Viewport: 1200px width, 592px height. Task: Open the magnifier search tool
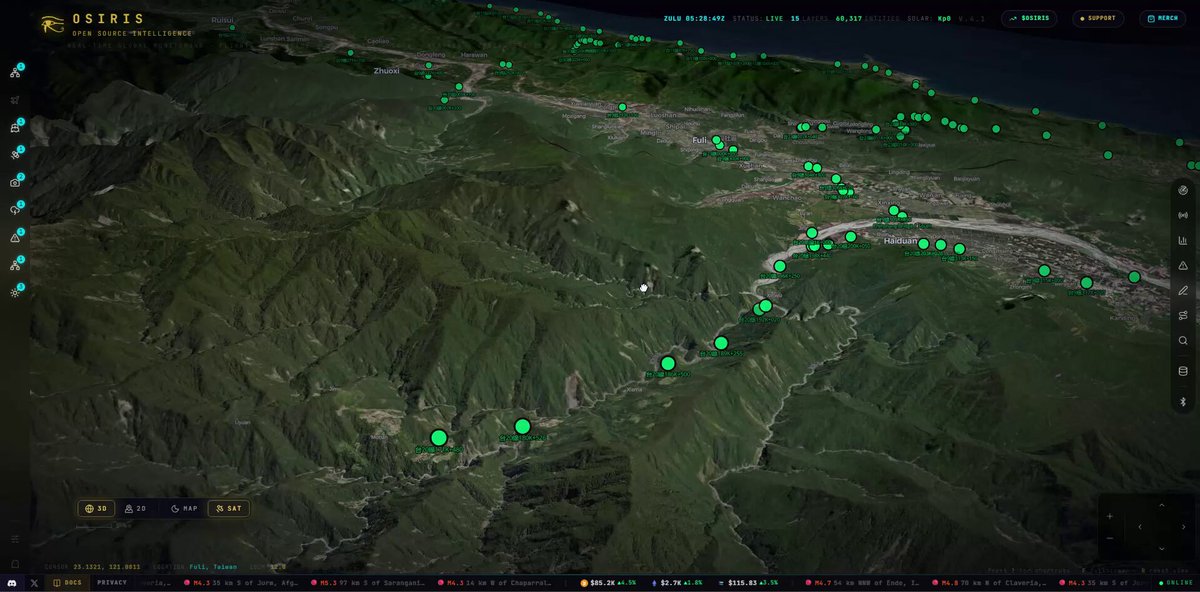[1183, 340]
